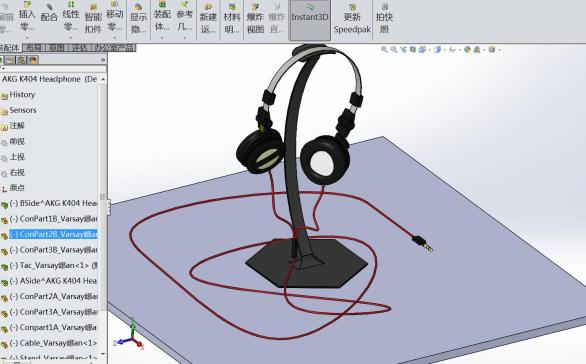Screen dimensions: 586x364
Task: Click the Zoom to Area icon
Action: [394, 49]
